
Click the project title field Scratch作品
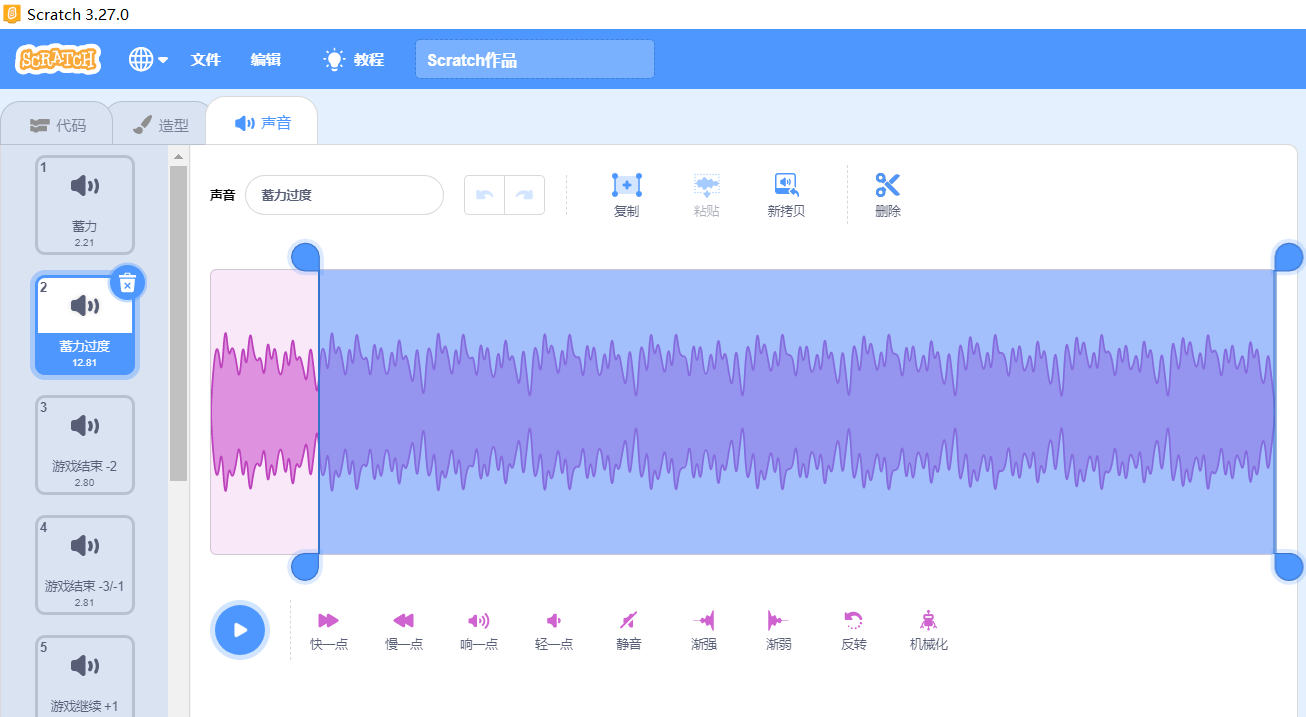[x=535, y=59]
